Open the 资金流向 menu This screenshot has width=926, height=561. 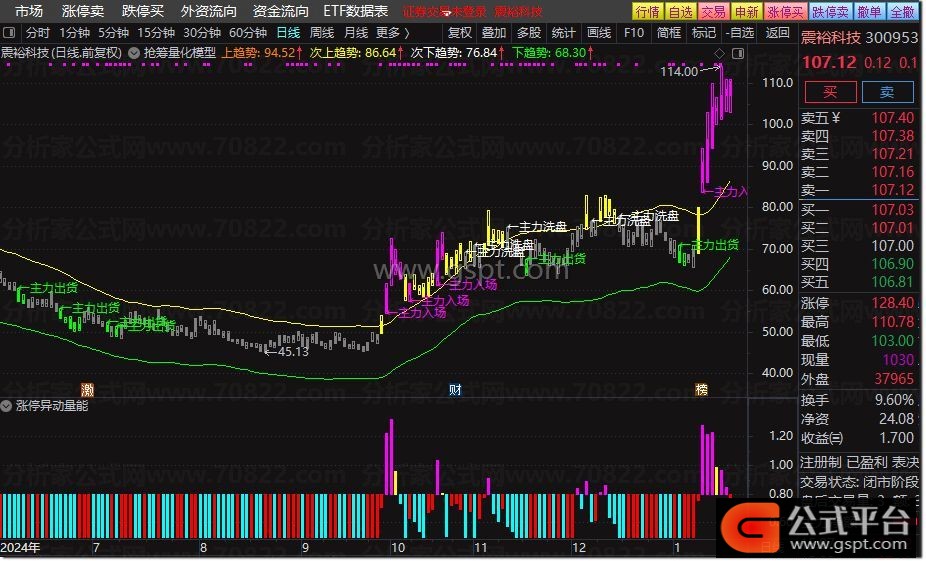(x=281, y=11)
